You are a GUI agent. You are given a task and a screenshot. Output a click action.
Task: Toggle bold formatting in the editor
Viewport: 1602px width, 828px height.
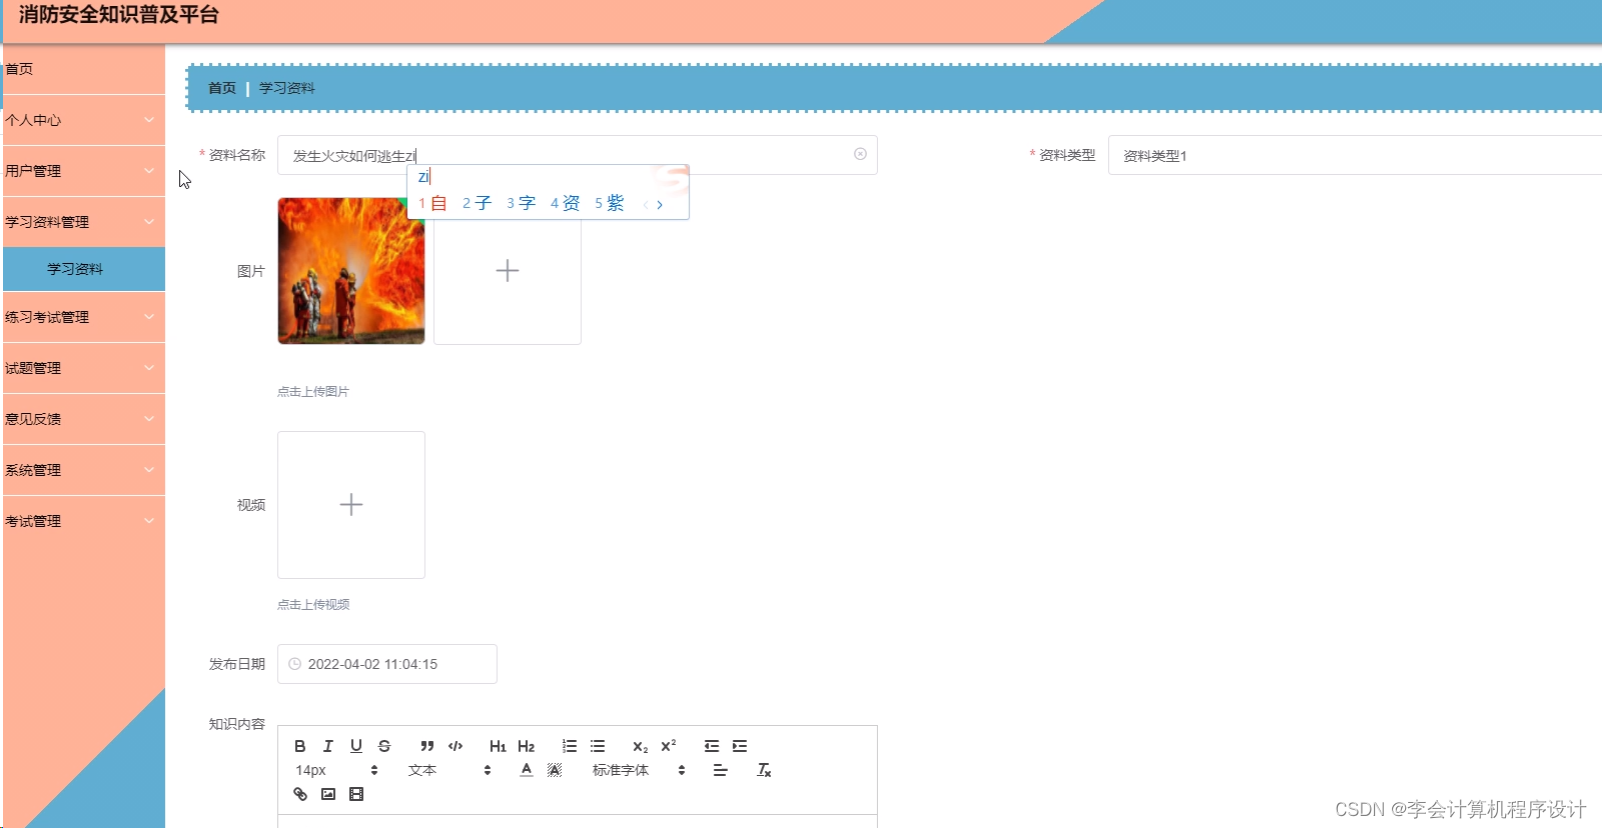coord(300,746)
